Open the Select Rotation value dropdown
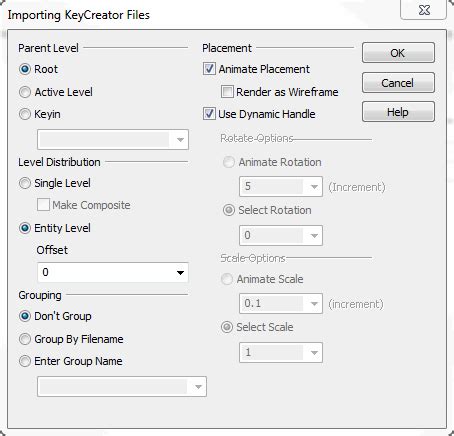Screen dimensions: 454x436 tap(314, 236)
